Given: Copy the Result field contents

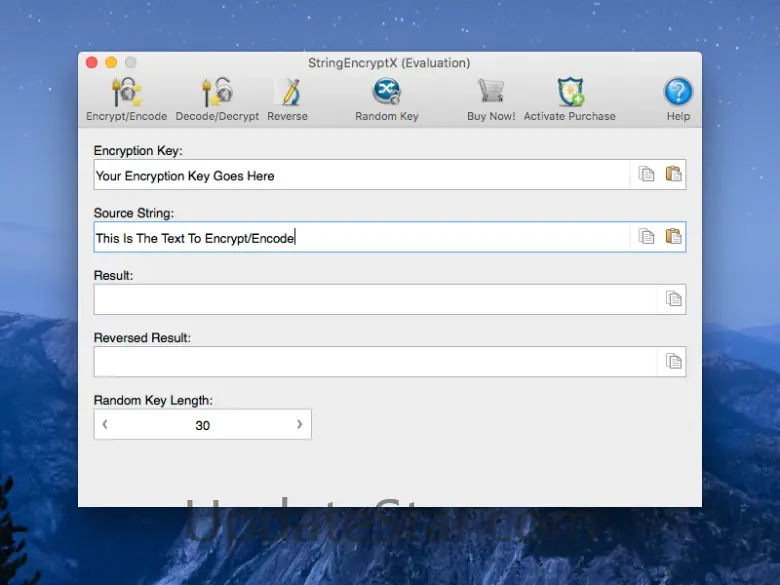Looking at the screenshot, I should (x=674, y=299).
